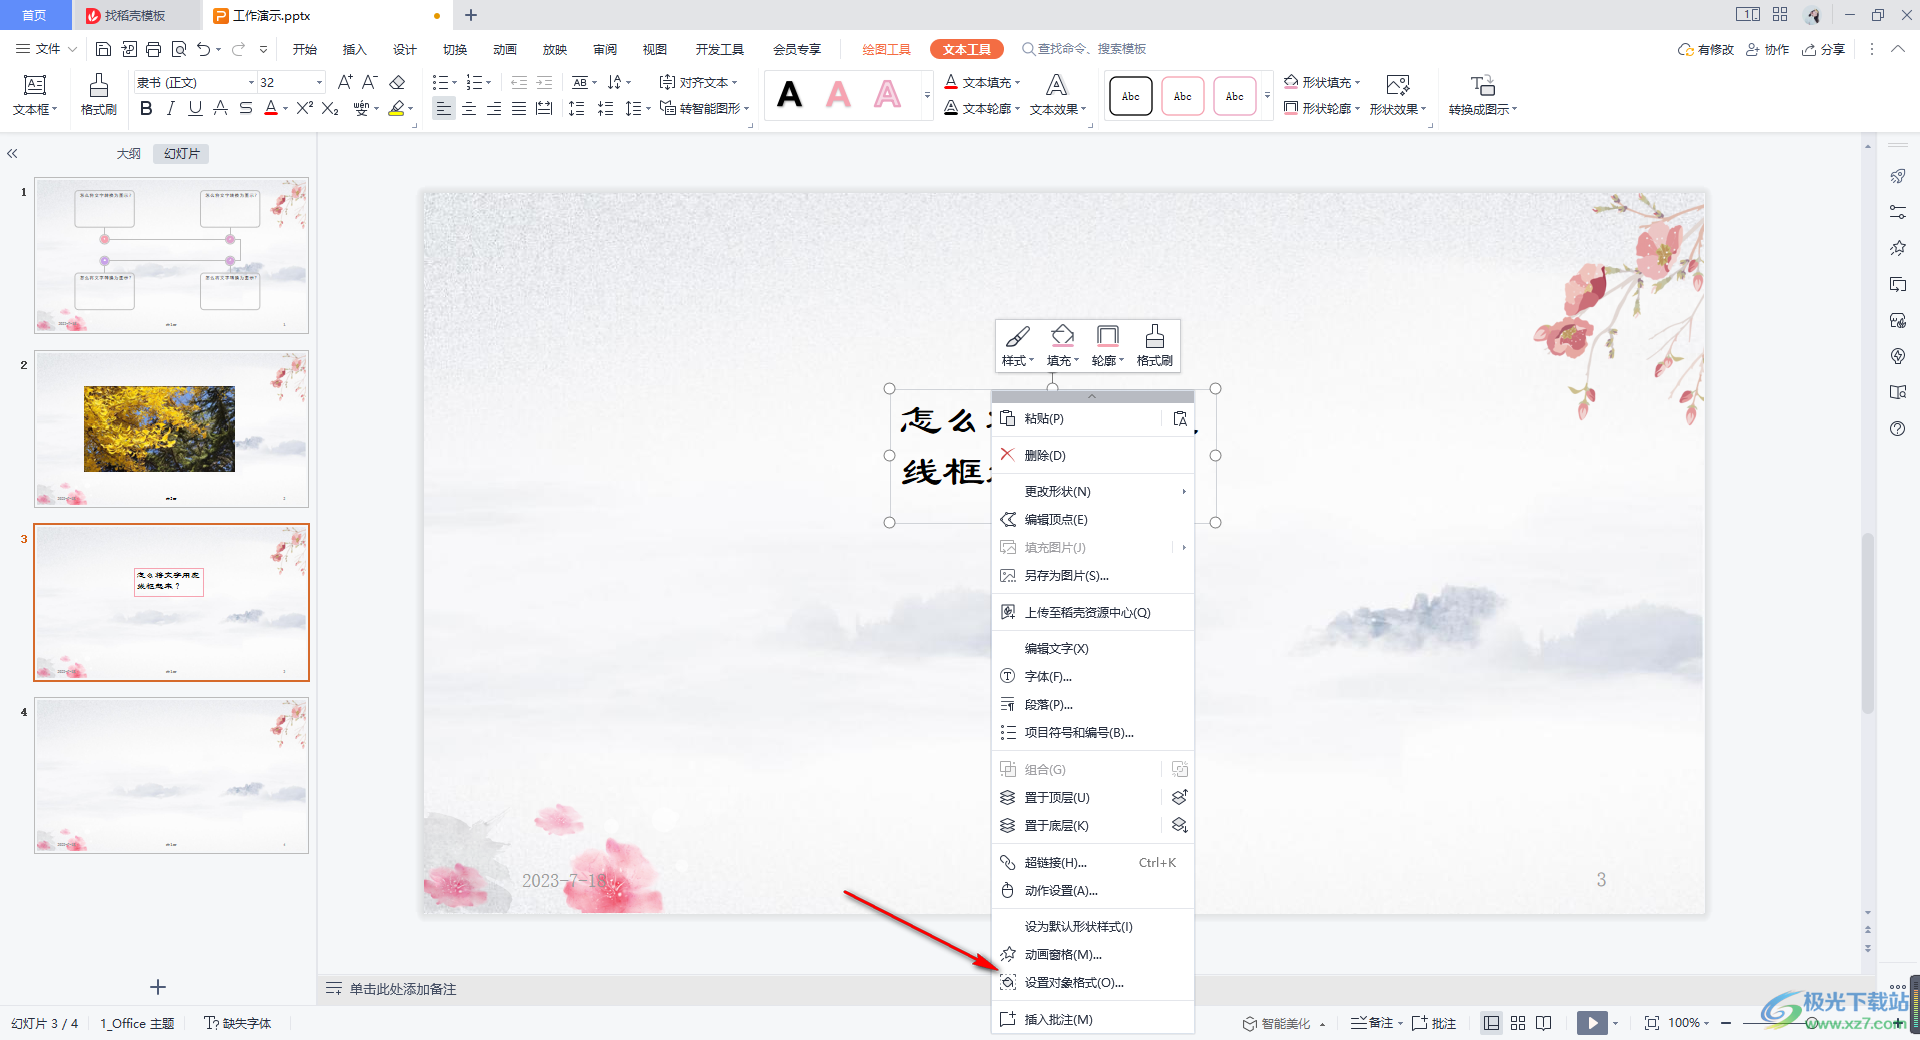The image size is (1920, 1040).
Task: Choose 编辑顶点(E) in the context menu
Action: pyautogui.click(x=1092, y=520)
